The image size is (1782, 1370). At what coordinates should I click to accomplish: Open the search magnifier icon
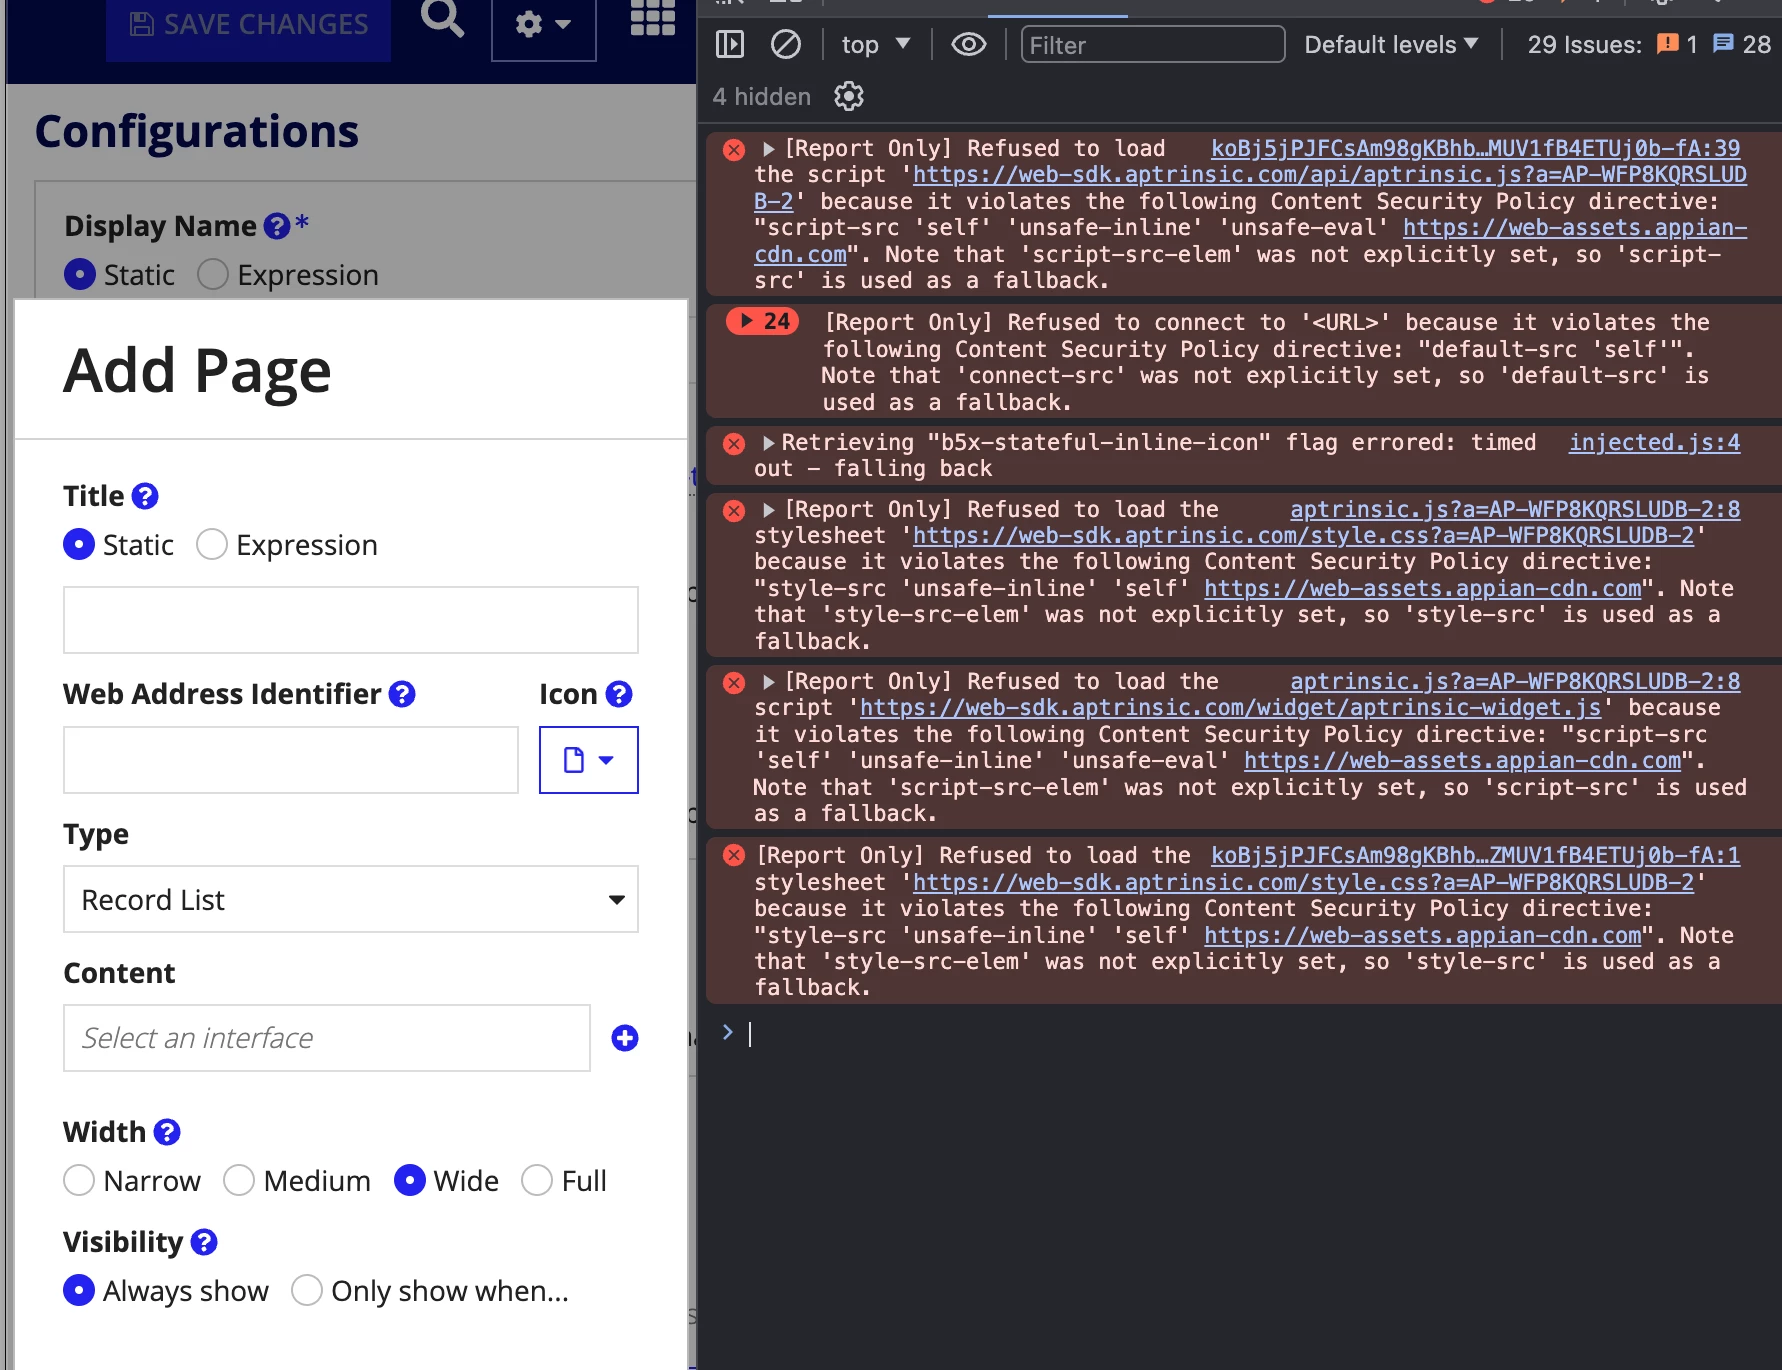[441, 18]
